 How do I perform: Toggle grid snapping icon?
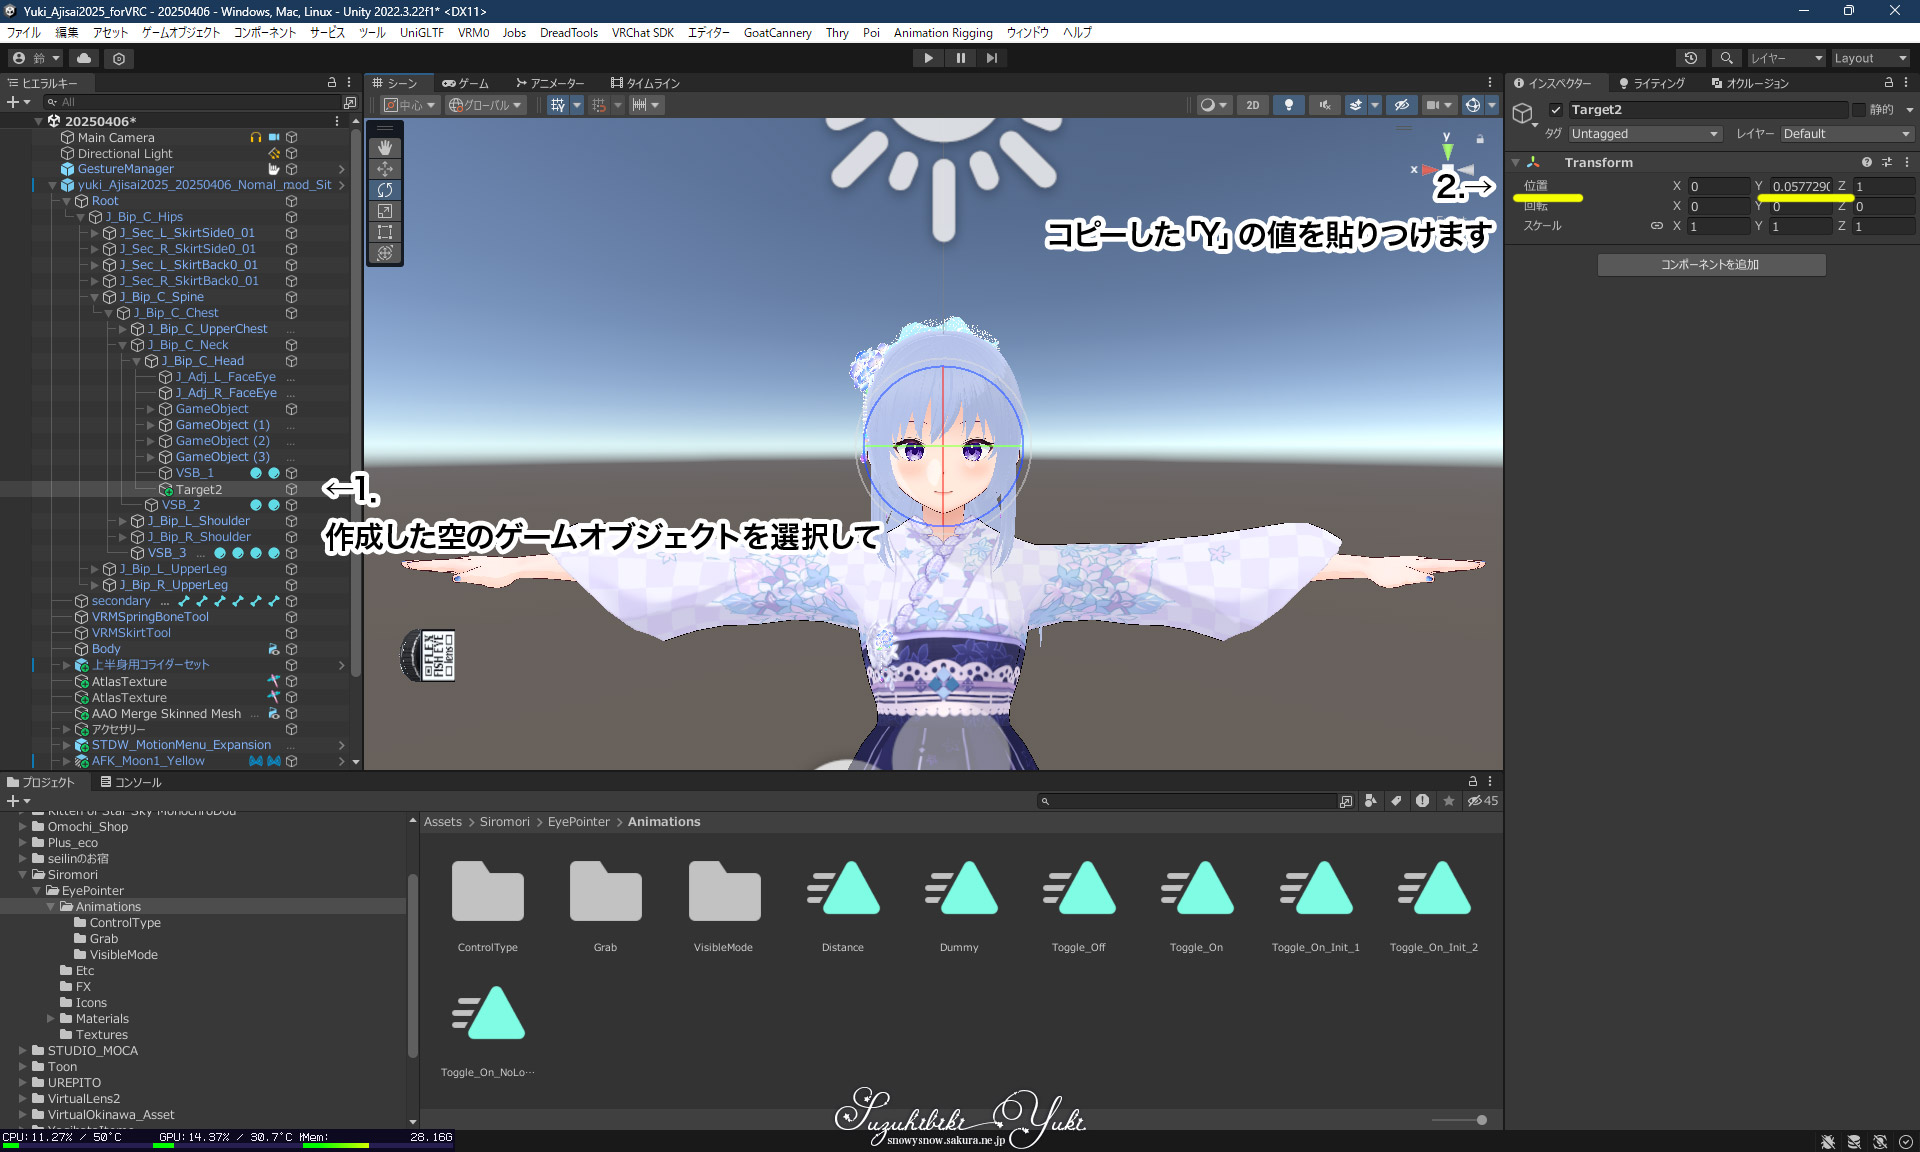click(599, 105)
